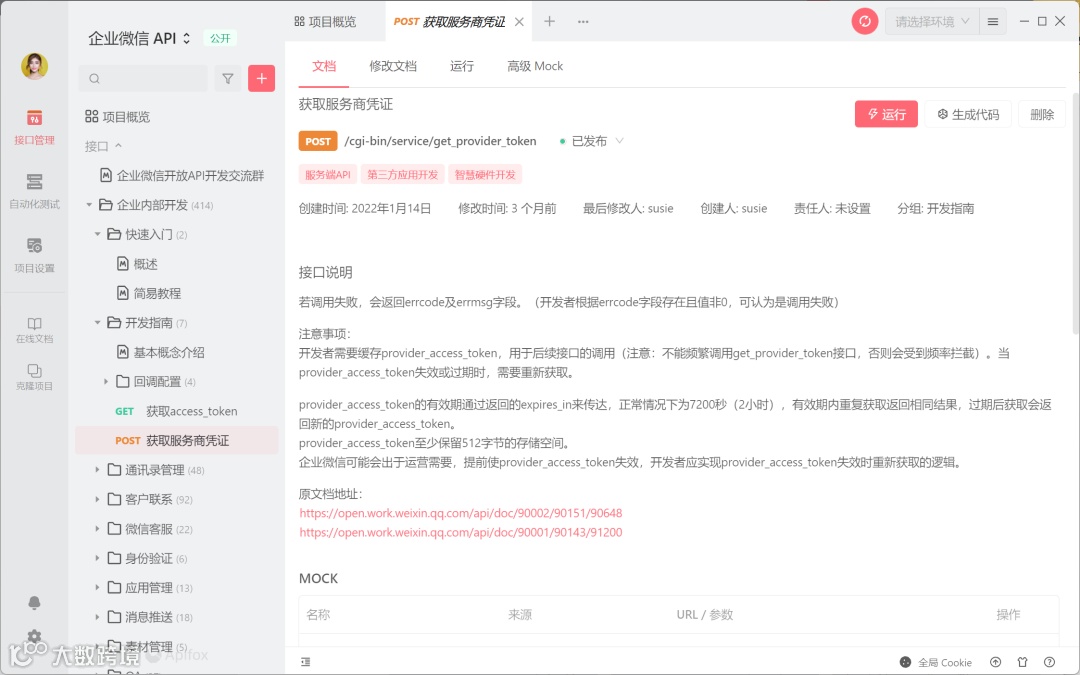
Task: Open the 概述 document
Action: tap(137, 264)
